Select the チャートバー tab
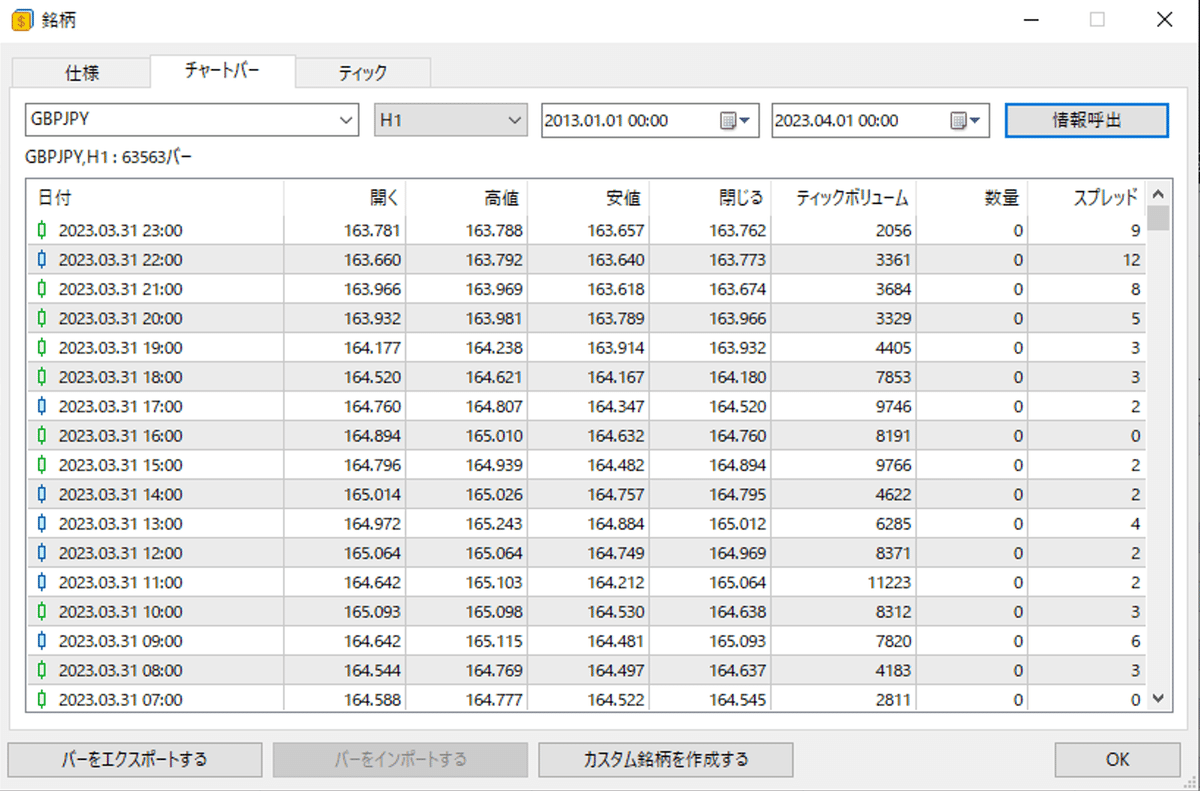1200x791 pixels. (223, 71)
